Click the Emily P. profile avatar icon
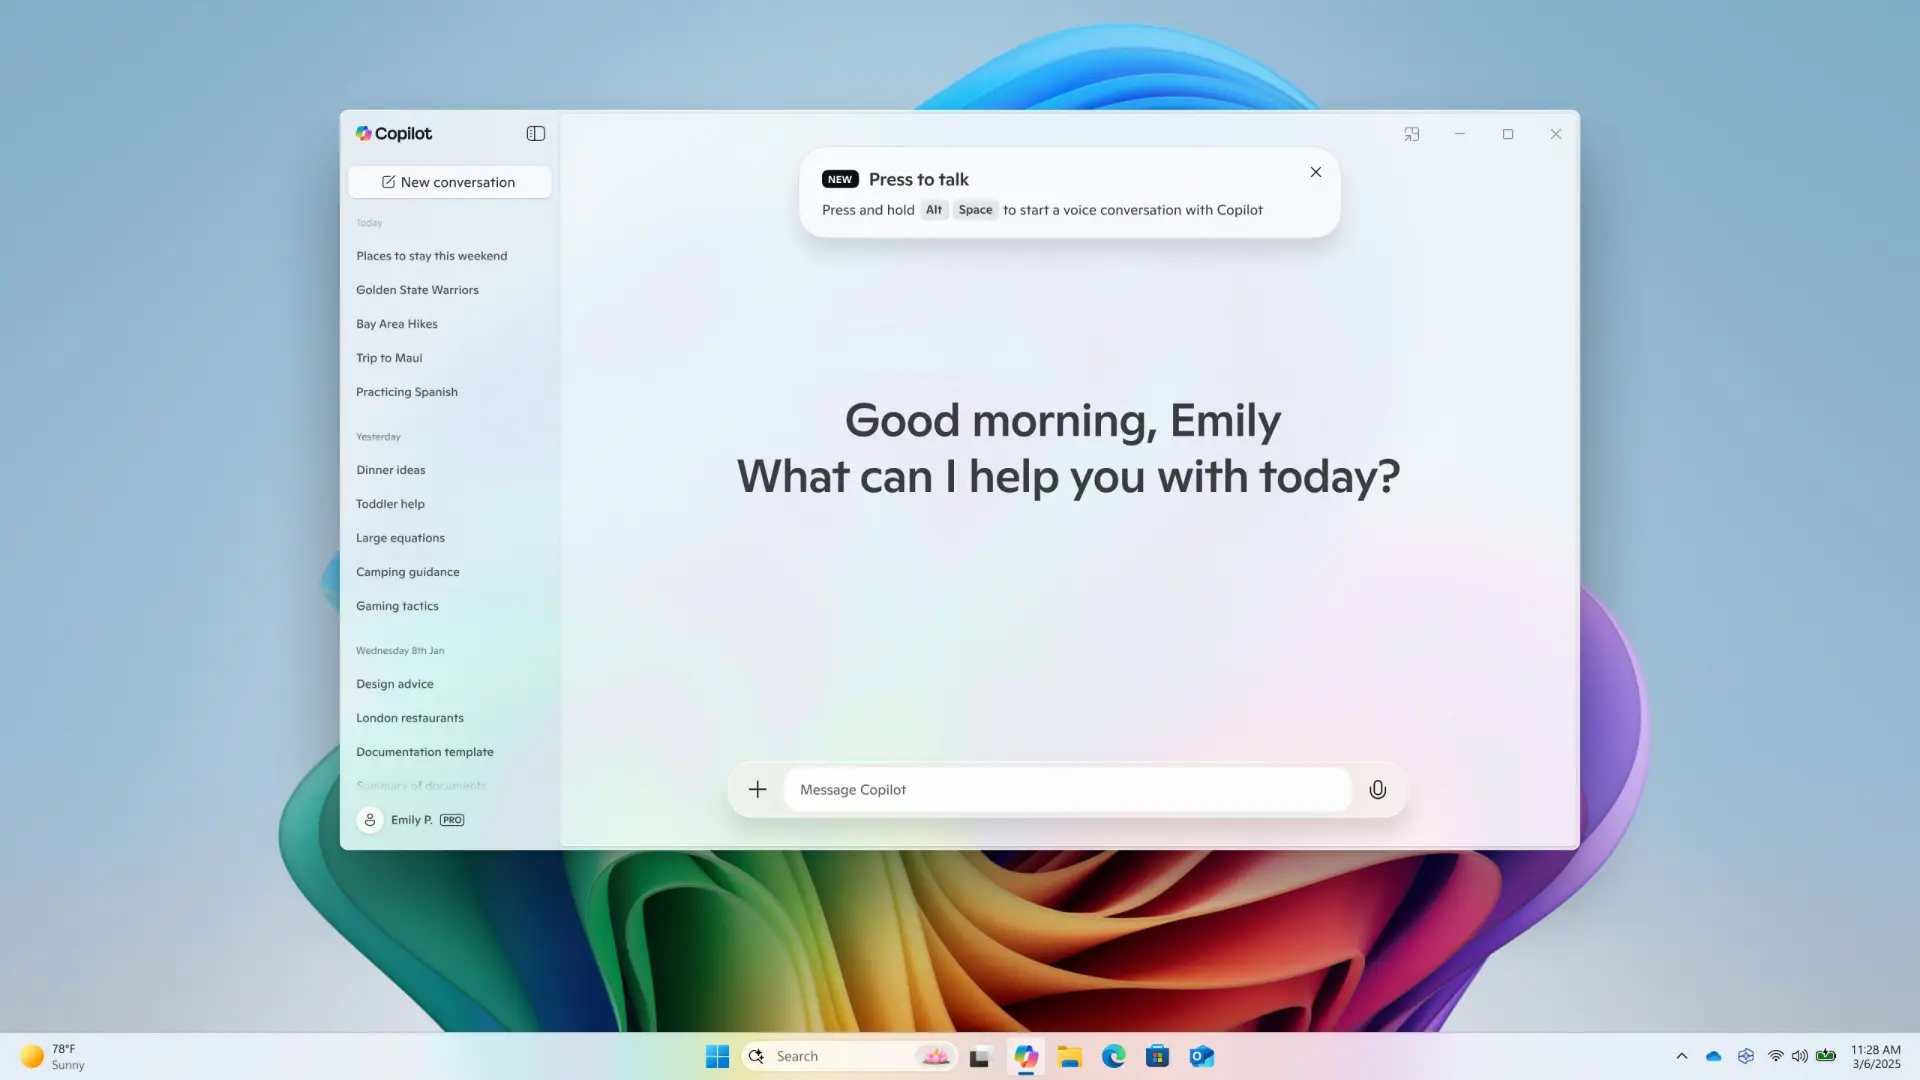The width and height of the screenshot is (1920, 1080). 369,820
